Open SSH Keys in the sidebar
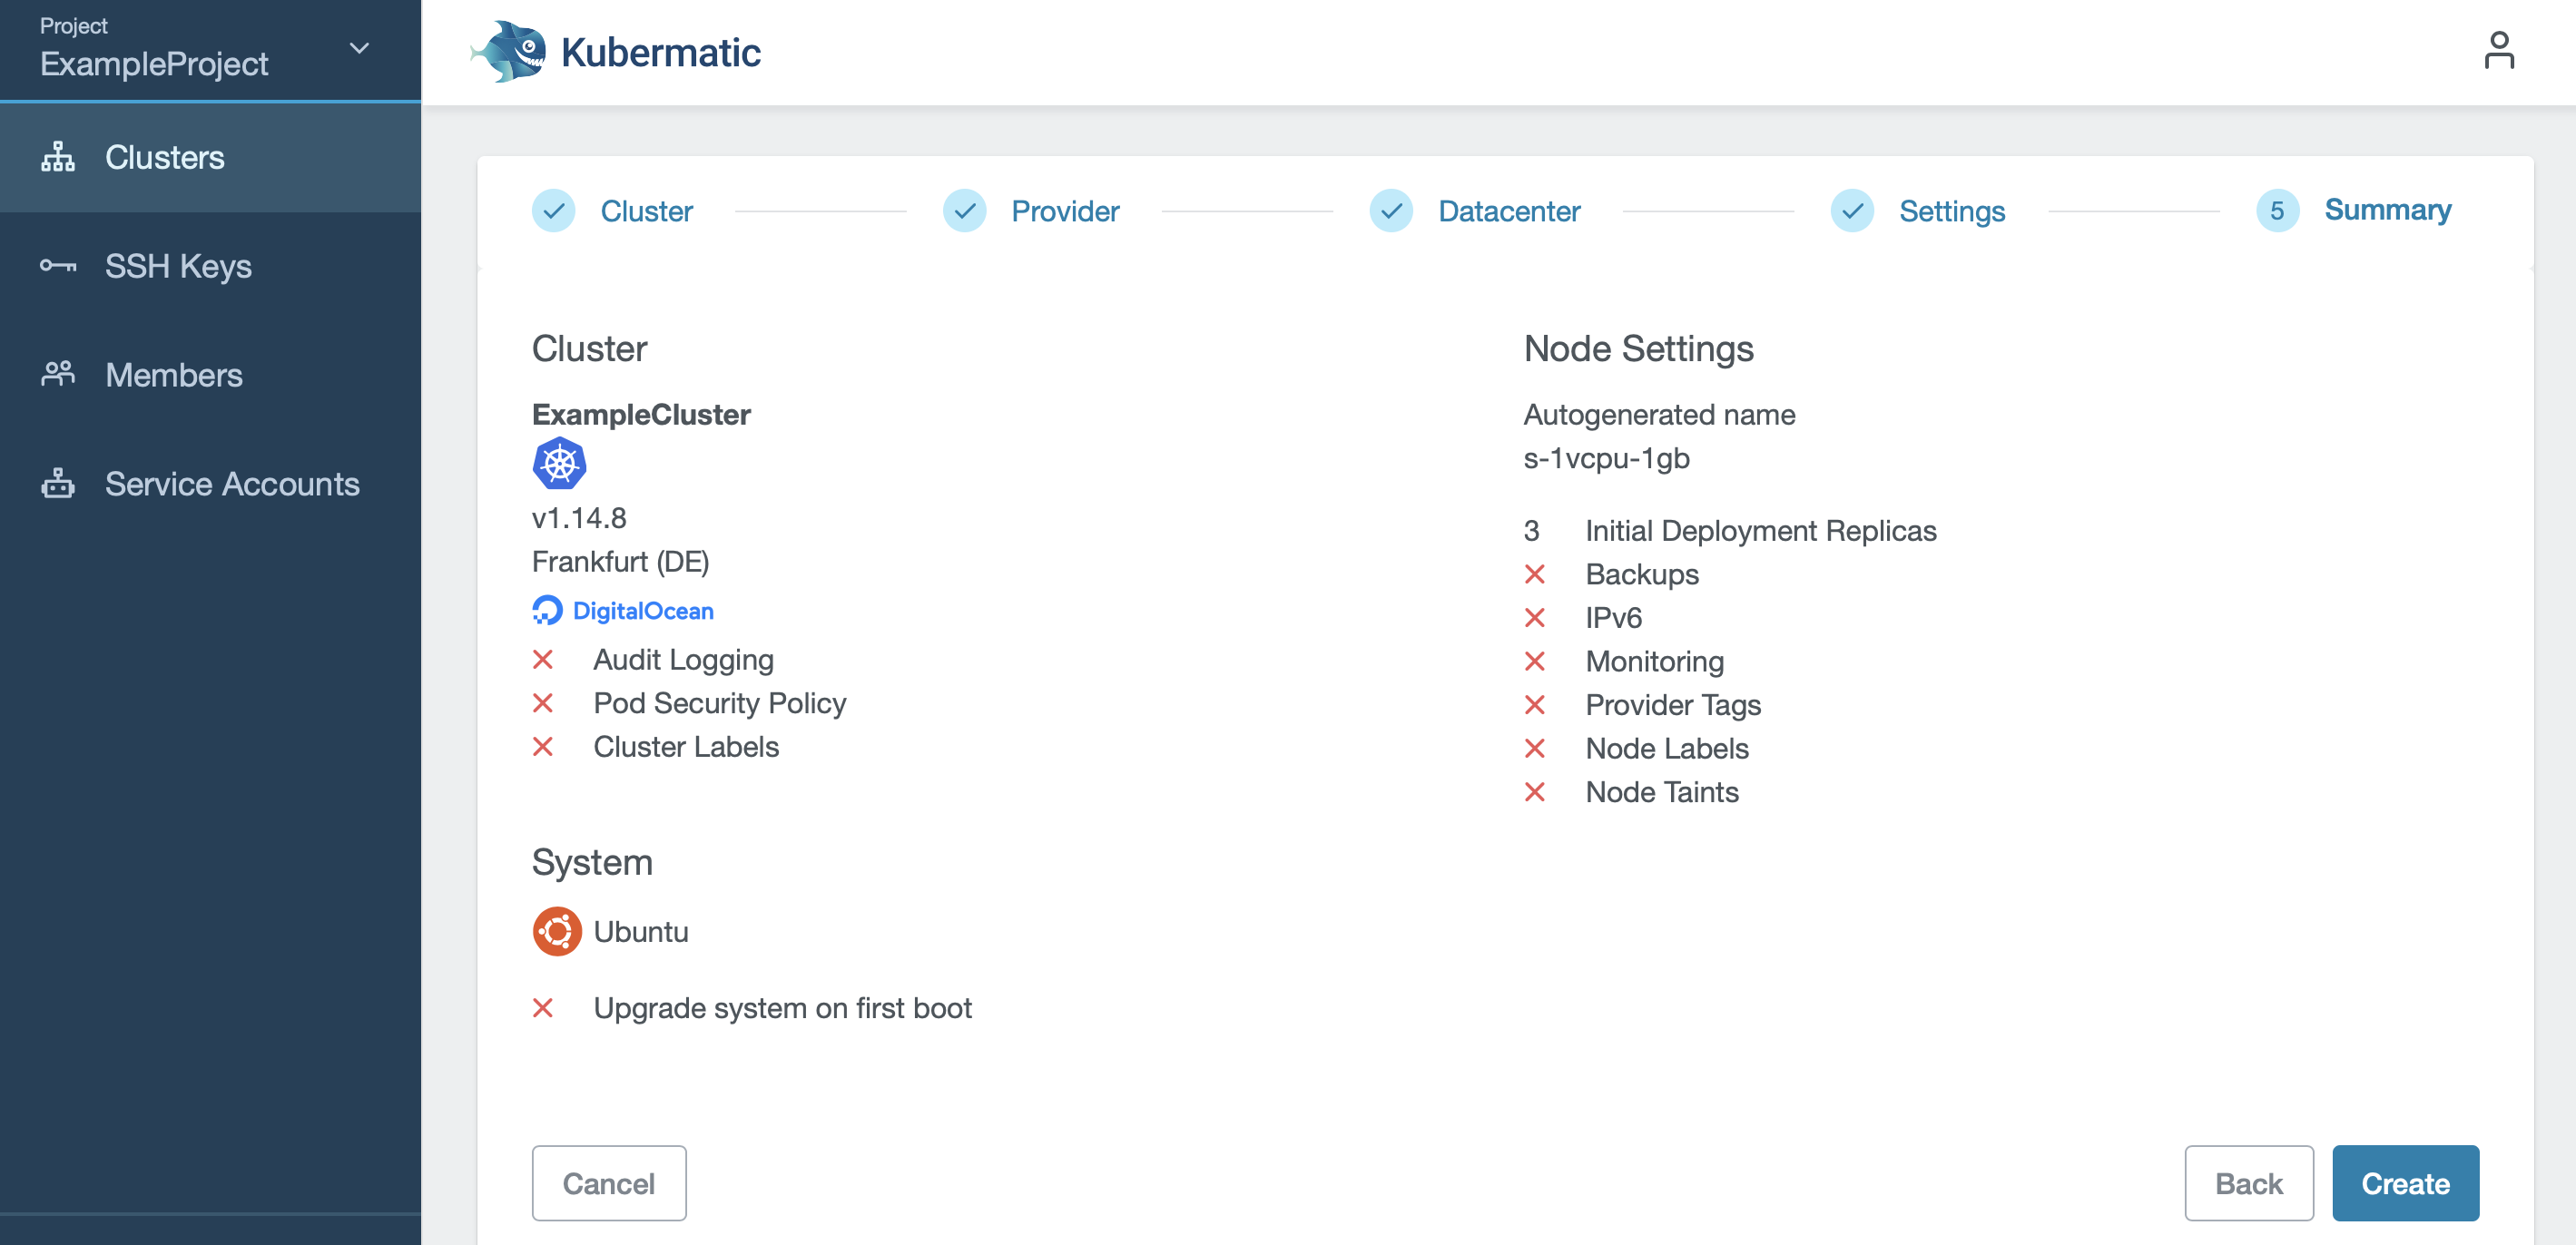This screenshot has width=2576, height=1245. [210, 266]
